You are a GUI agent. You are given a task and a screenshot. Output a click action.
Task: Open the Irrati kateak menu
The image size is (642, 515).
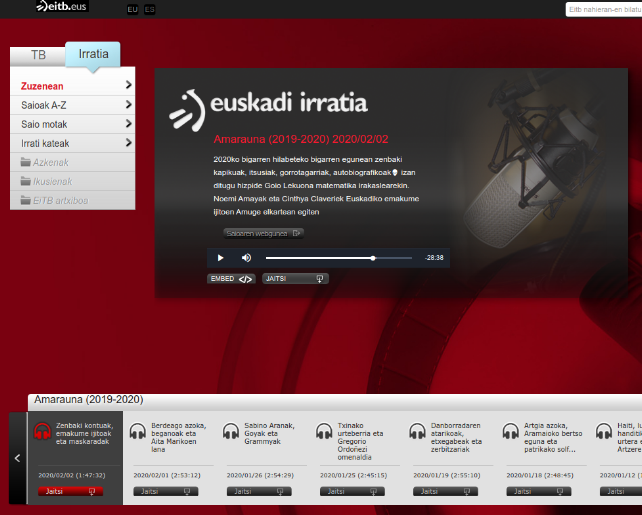pyautogui.click(x=76, y=143)
